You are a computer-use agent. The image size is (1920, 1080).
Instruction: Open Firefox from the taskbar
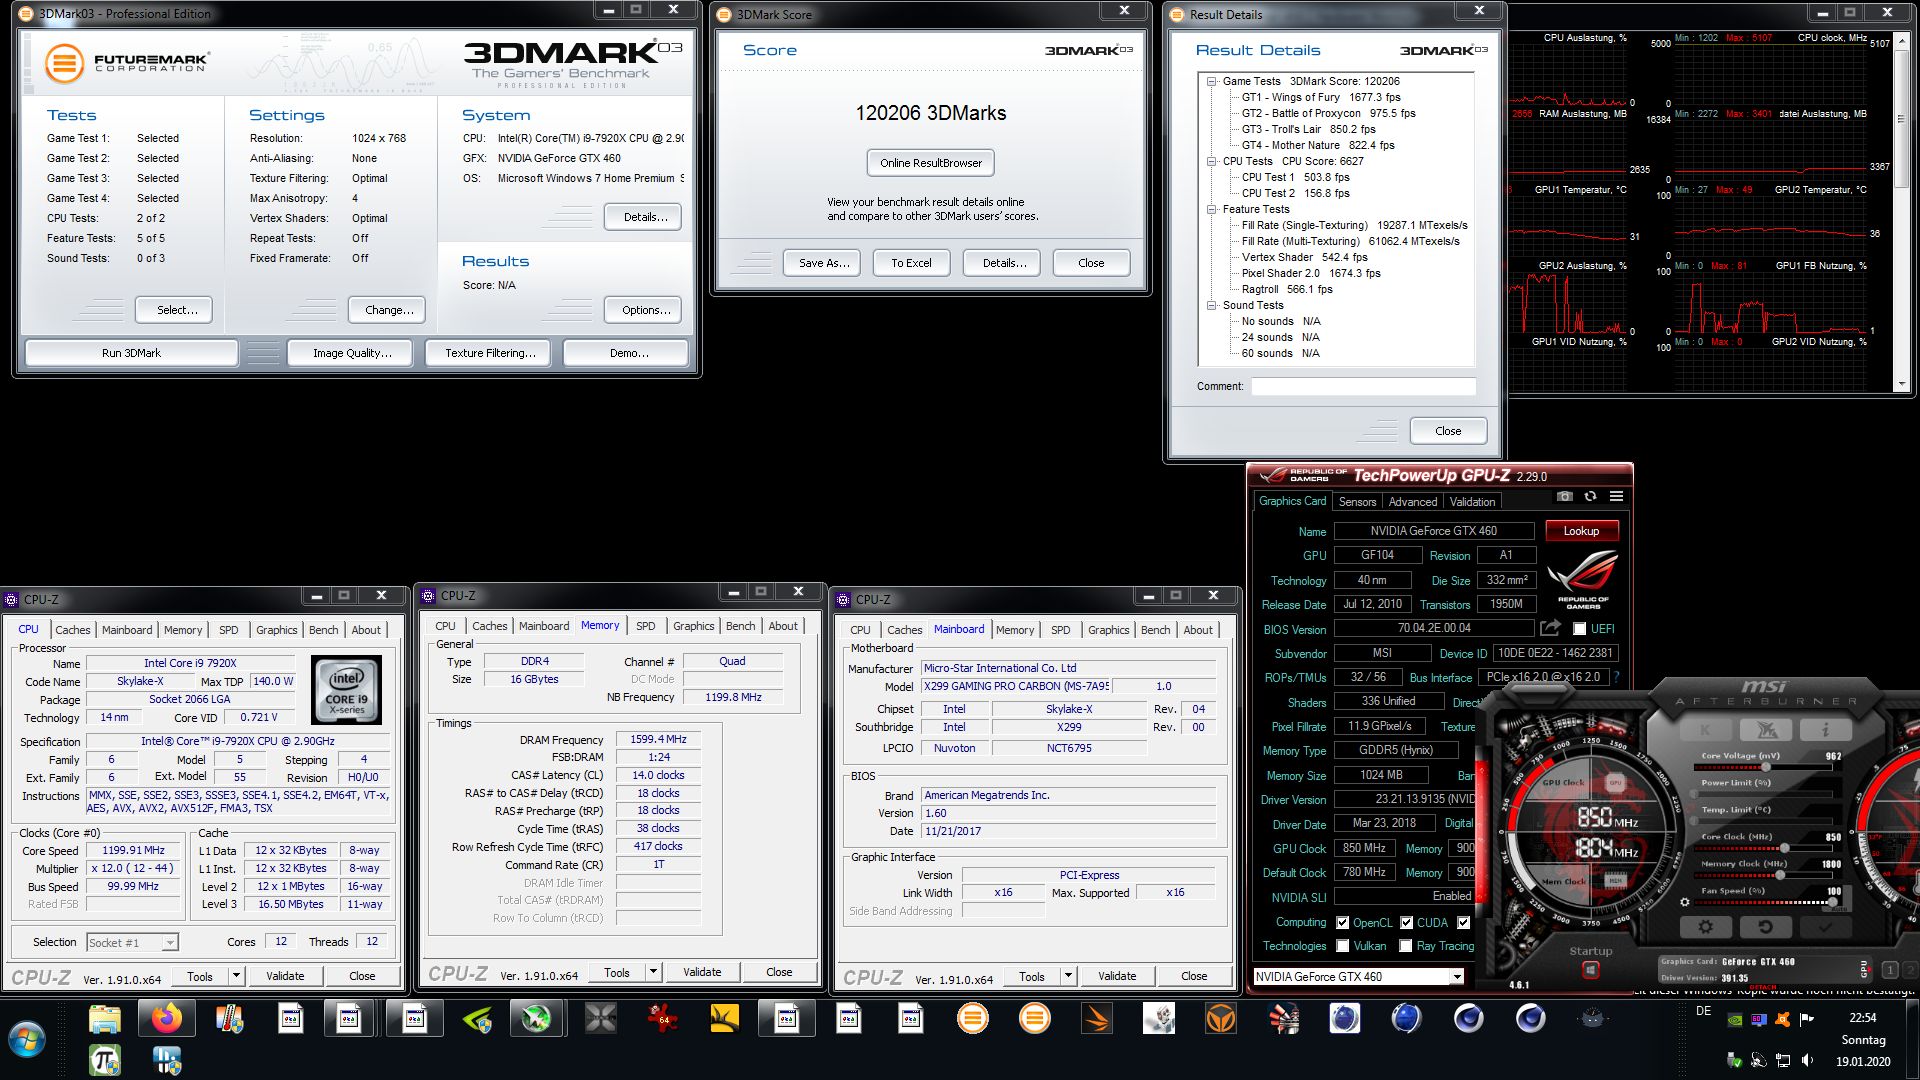coord(167,1019)
